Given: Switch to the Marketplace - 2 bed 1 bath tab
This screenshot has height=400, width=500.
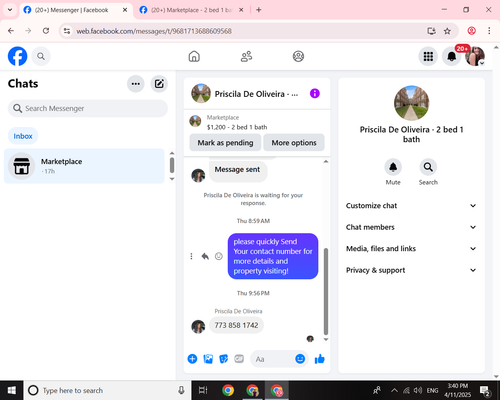Looking at the screenshot, I should pyautogui.click(x=191, y=10).
